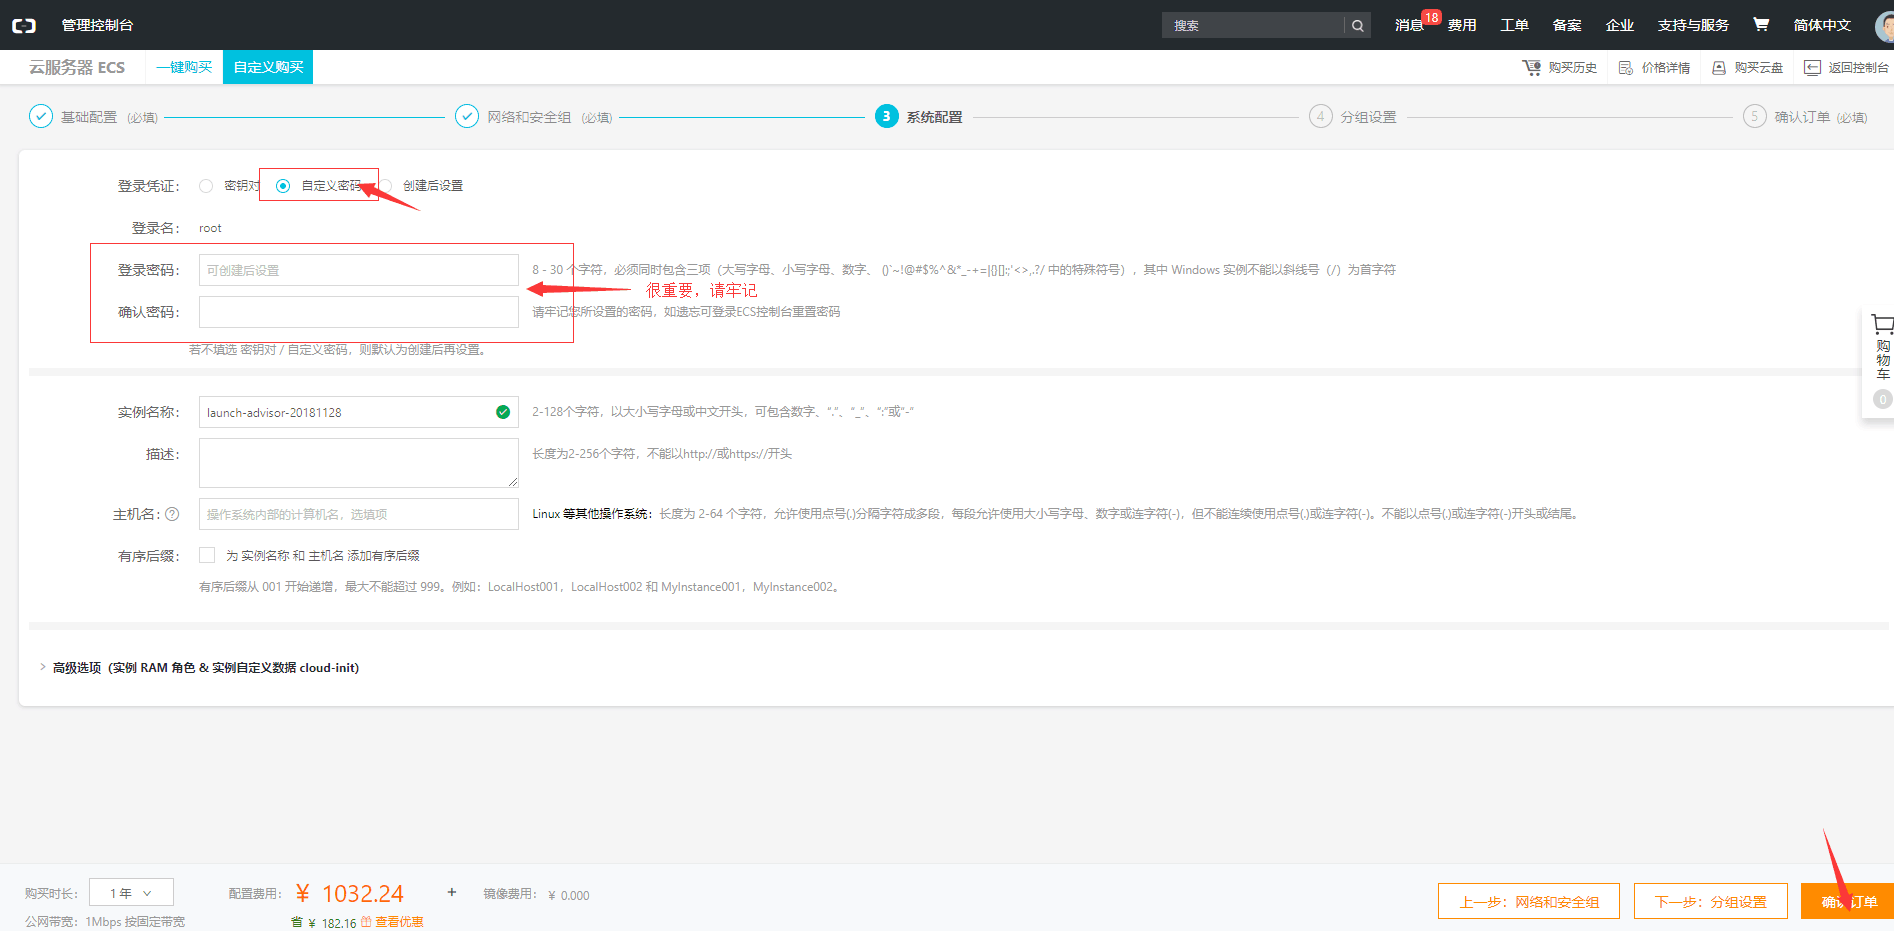Open price details (价格详情)
The height and width of the screenshot is (931, 1894).
1654,67
